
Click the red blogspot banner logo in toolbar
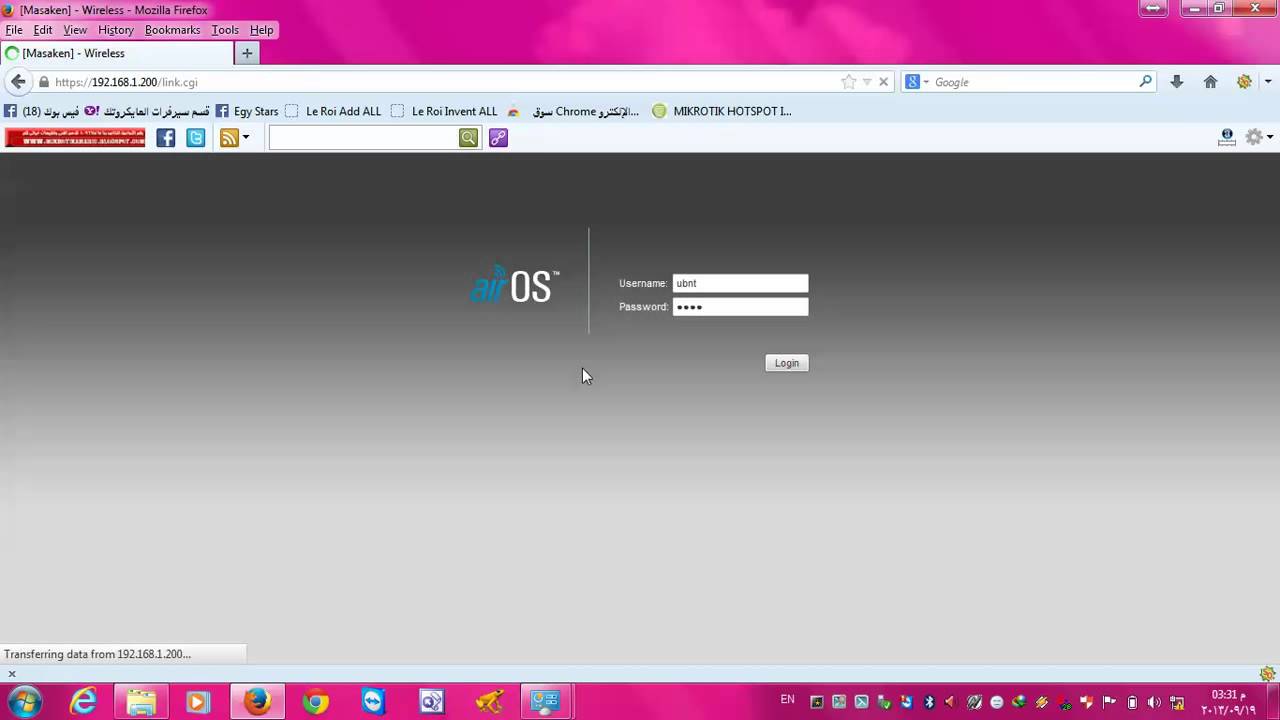[x=75, y=138]
